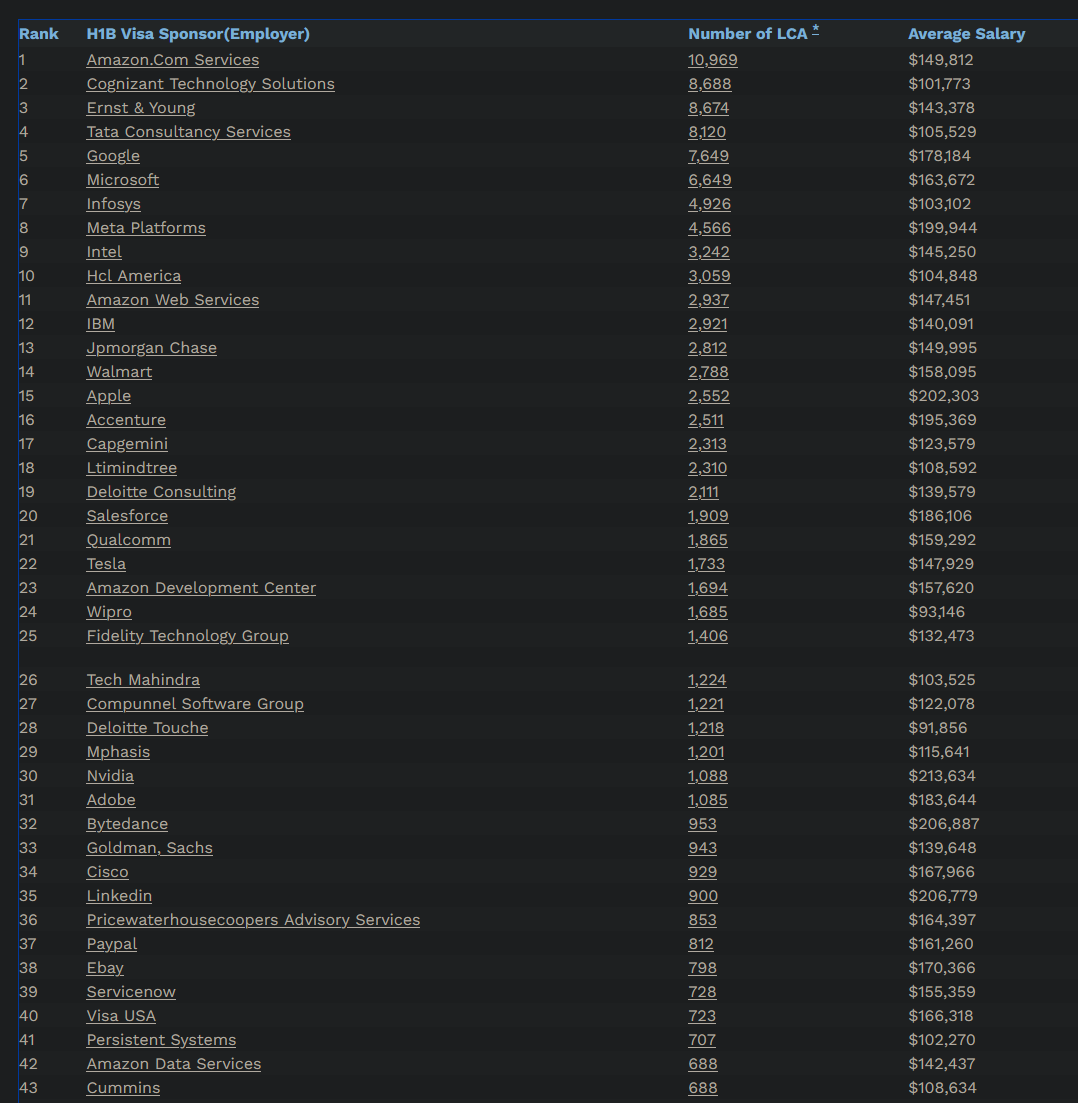Image resolution: width=1078 pixels, height=1103 pixels.
Task: Open the Microsoft employer link
Action: point(122,179)
